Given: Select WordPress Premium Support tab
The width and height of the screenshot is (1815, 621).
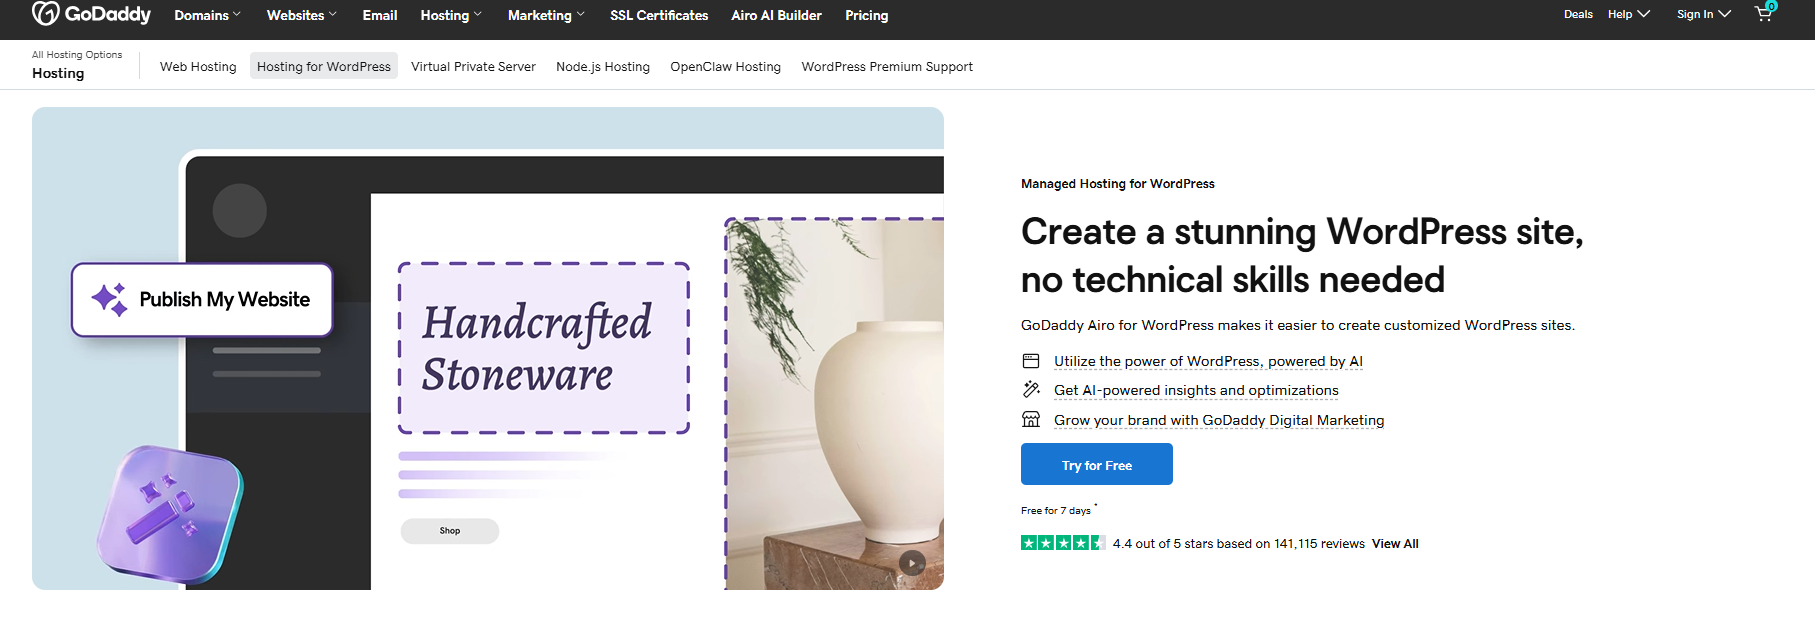Looking at the screenshot, I should [887, 66].
